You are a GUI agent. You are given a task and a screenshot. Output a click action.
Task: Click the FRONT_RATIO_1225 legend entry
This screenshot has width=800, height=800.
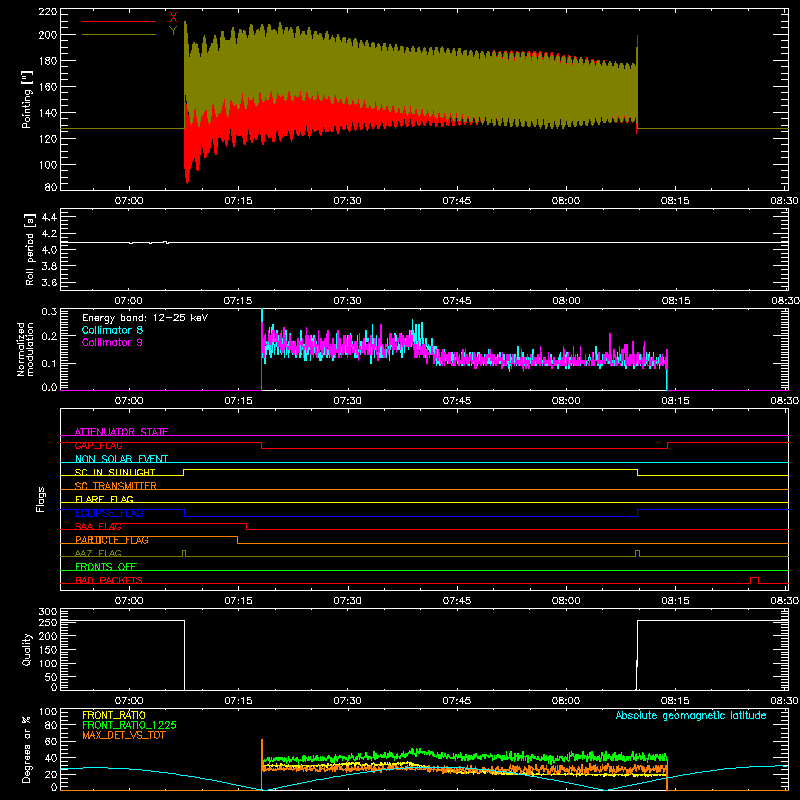(x=130, y=725)
